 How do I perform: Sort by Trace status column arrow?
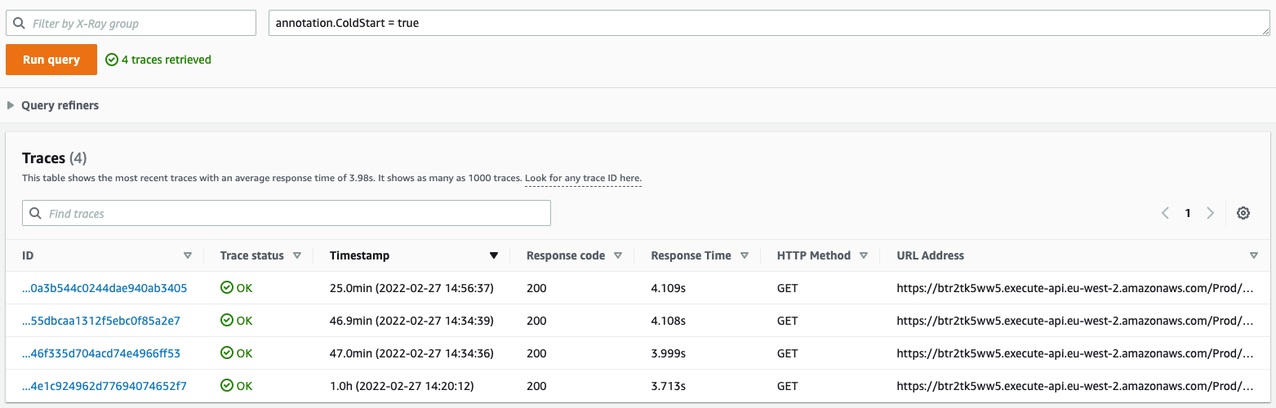(x=297, y=256)
